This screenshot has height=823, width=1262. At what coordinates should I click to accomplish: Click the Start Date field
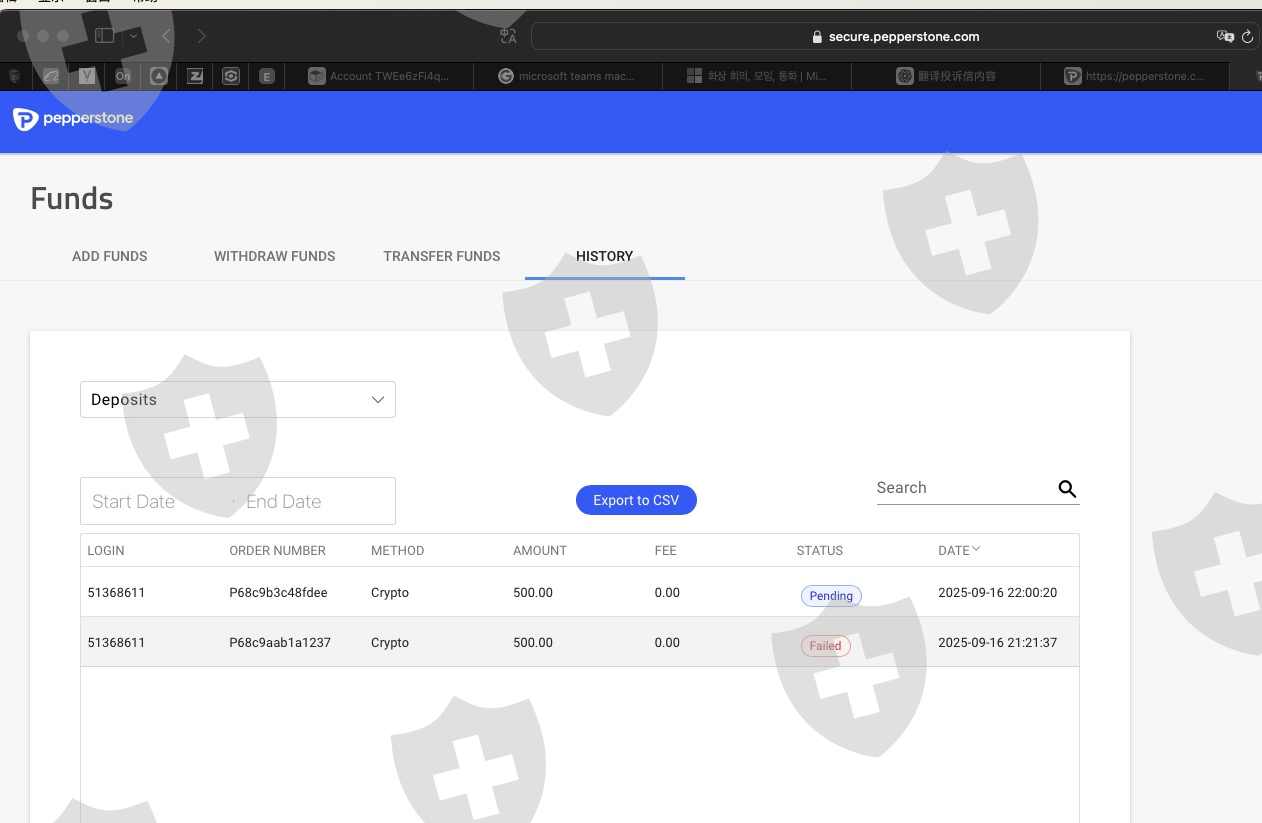click(155, 501)
